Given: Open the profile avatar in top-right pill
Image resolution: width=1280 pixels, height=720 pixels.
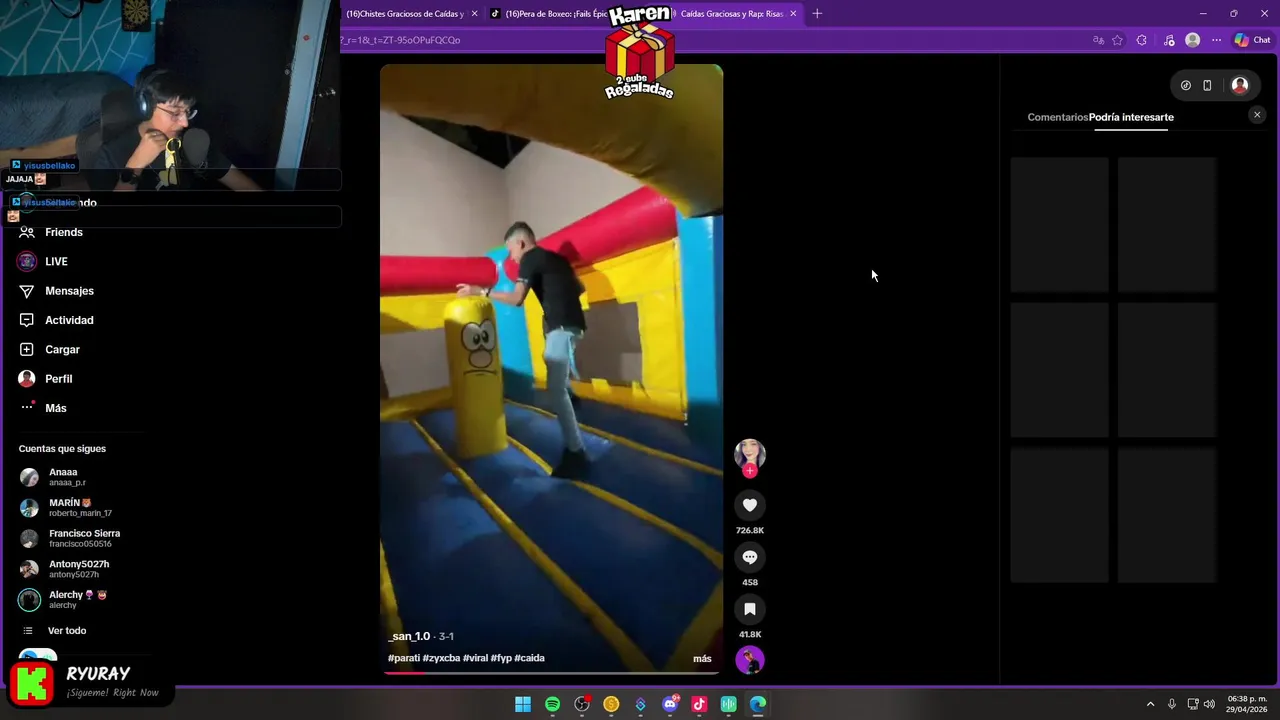Looking at the screenshot, I should 1240,85.
